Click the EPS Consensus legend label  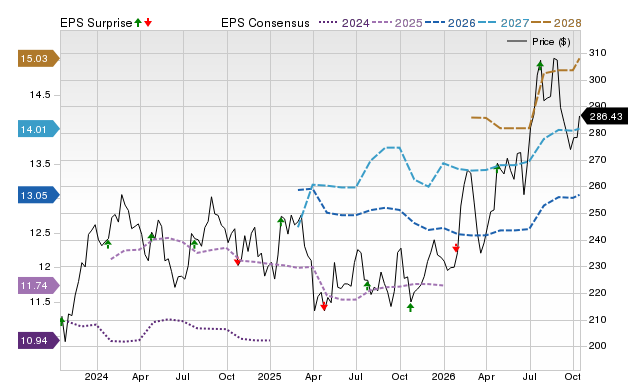tap(265, 23)
